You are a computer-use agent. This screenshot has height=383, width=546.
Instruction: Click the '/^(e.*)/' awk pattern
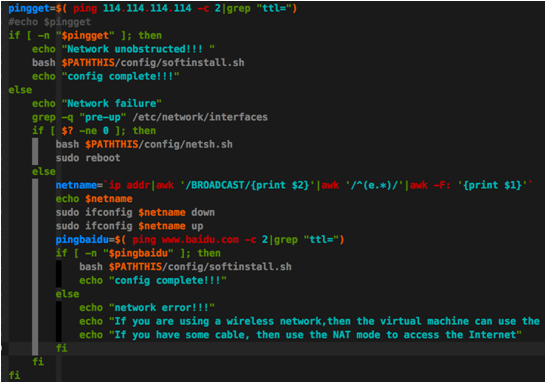(375, 185)
